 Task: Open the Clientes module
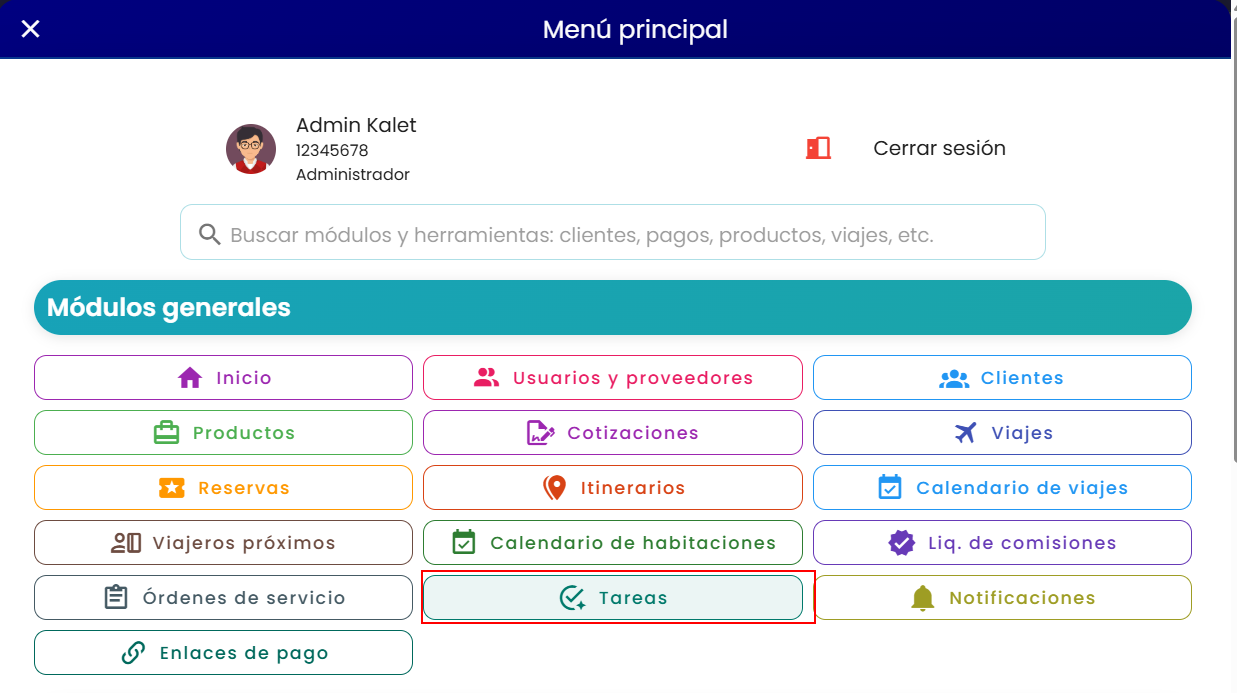tap(1002, 378)
